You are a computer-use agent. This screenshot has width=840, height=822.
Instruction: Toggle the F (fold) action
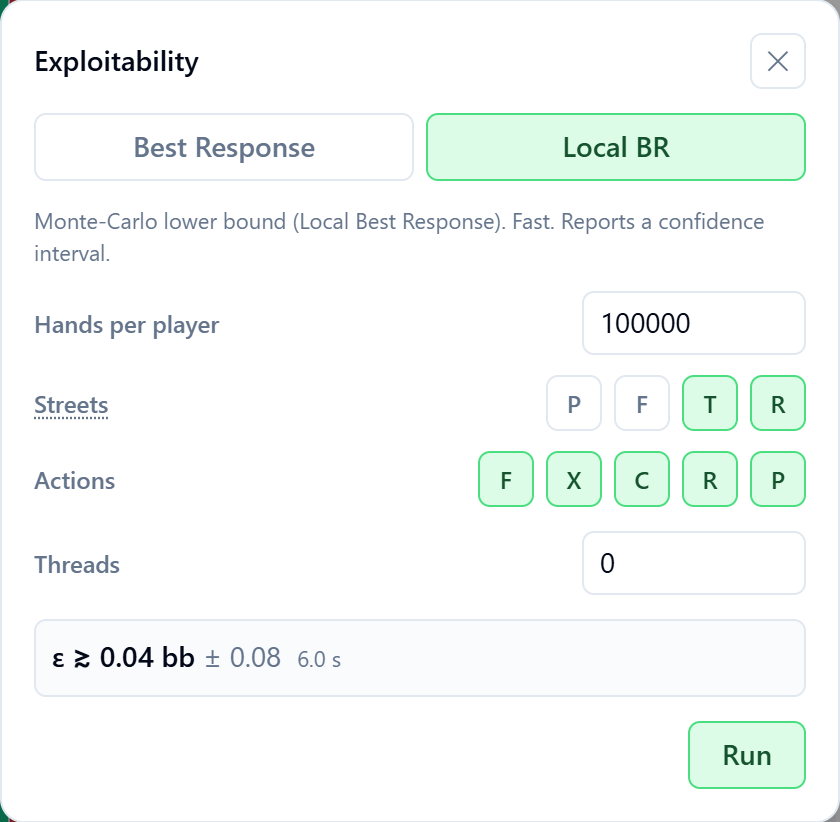pos(506,479)
